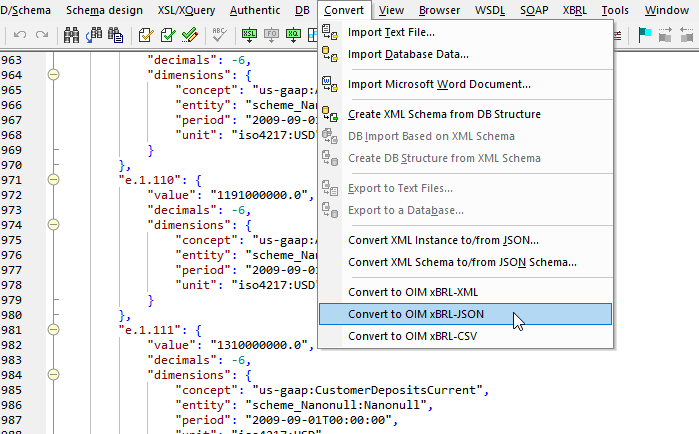Open the XBRL menu

coord(574,10)
